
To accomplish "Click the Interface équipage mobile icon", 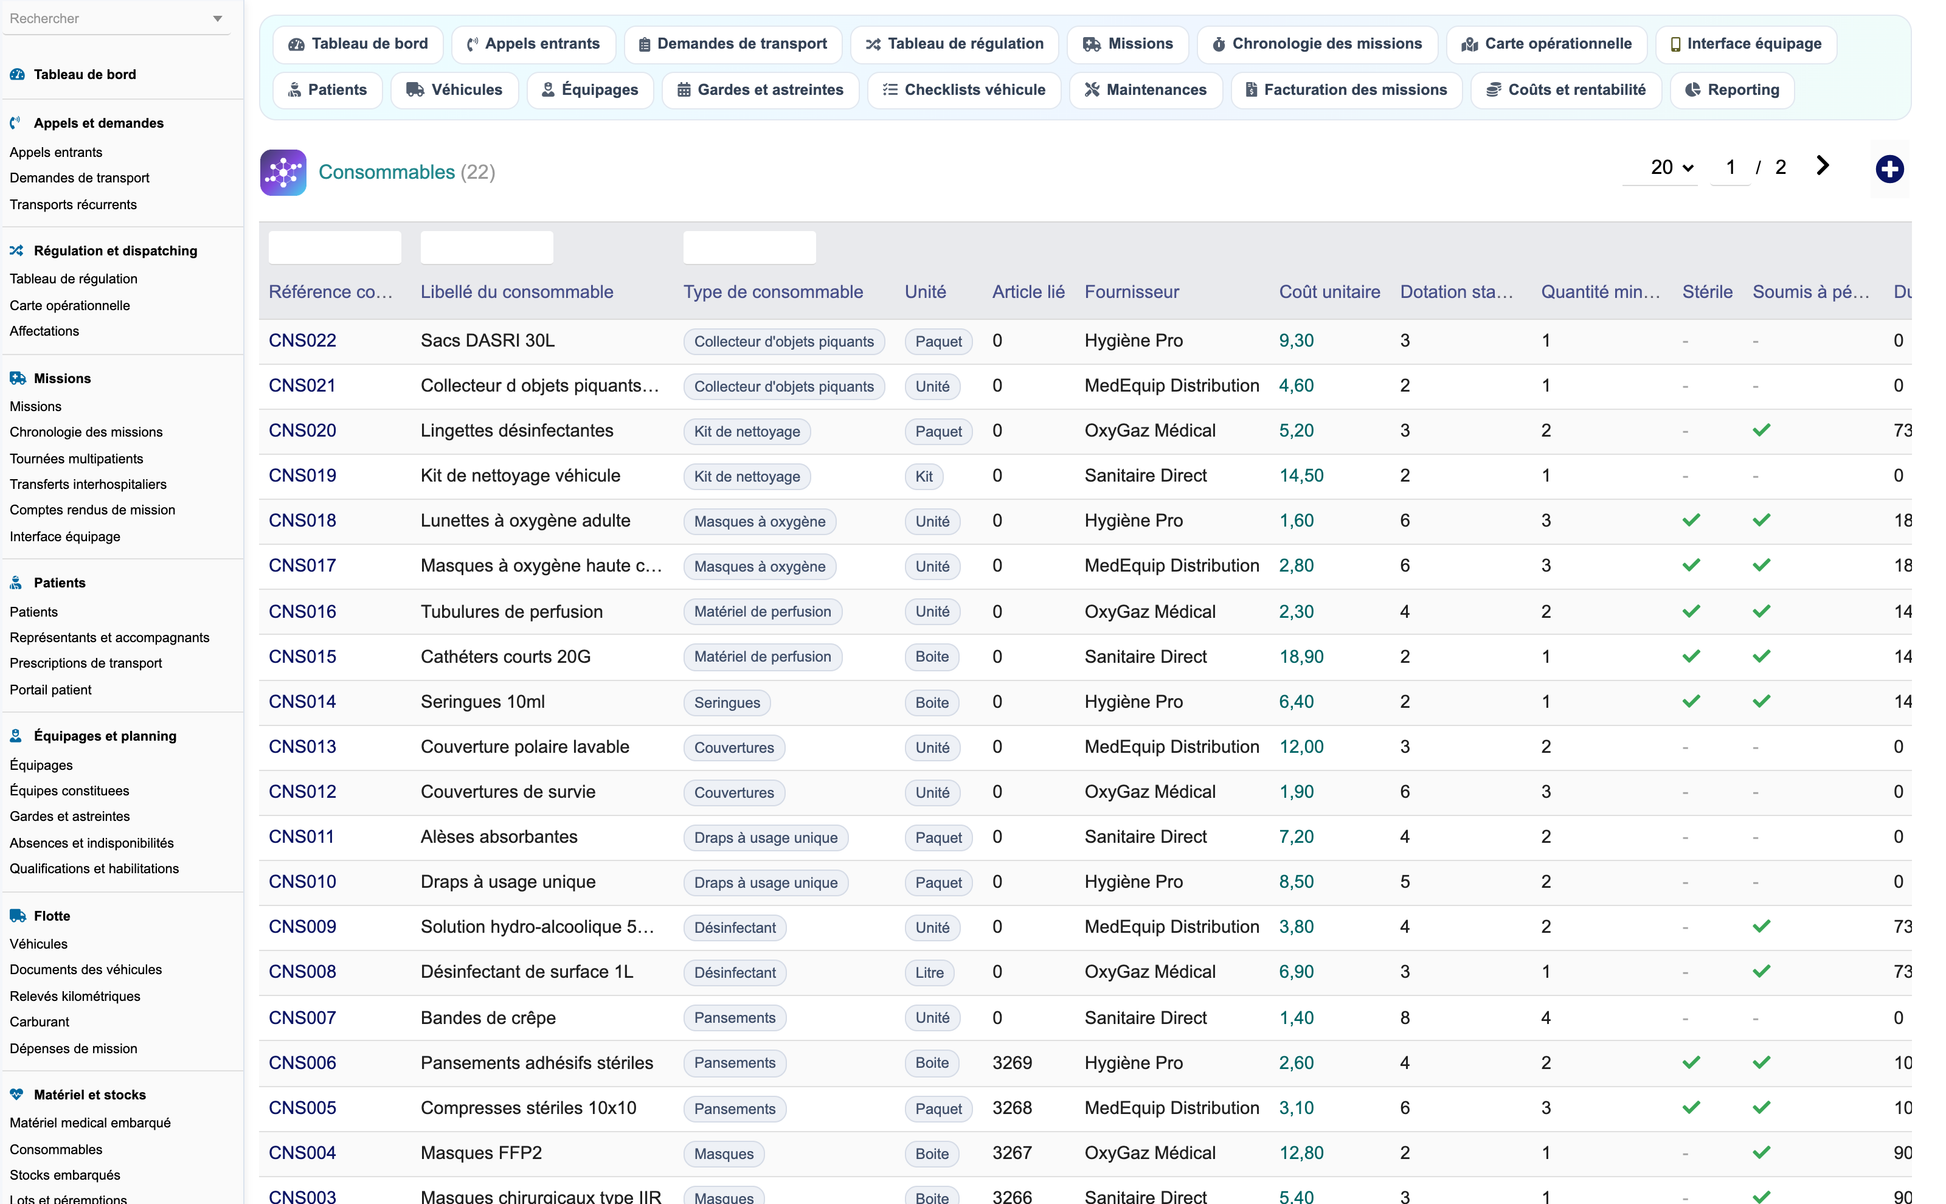I will pyautogui.click(x=1675, y=44).
